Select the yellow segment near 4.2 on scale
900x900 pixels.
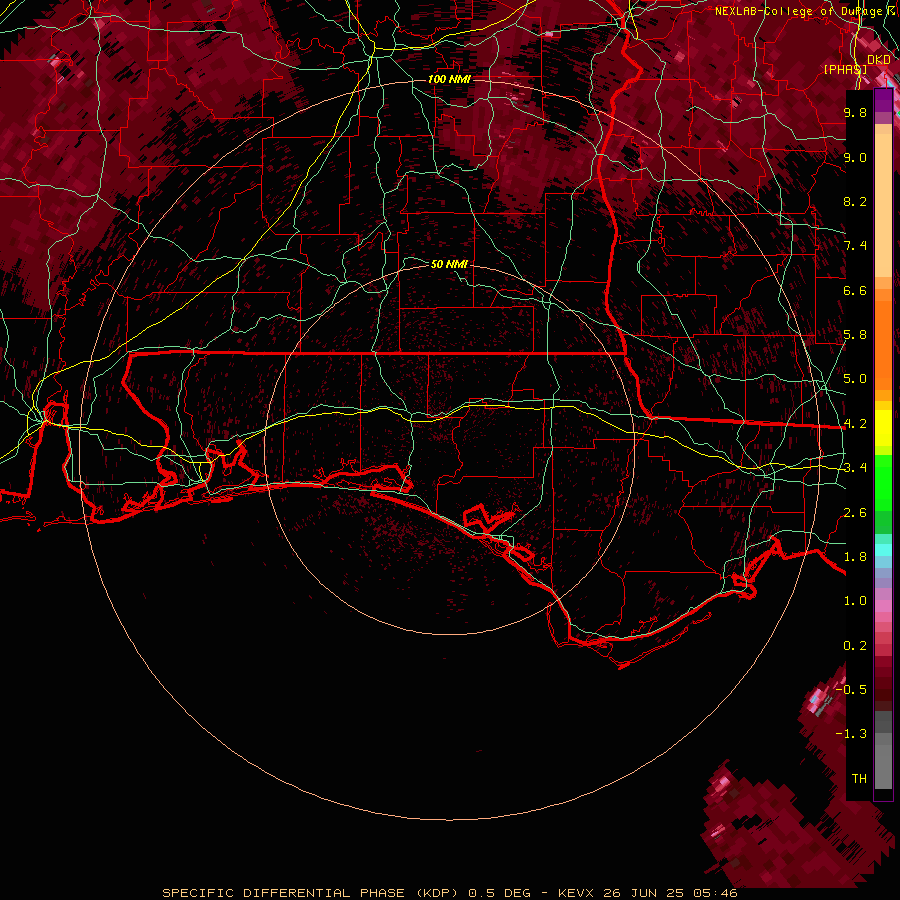pyautogui.click(x=883, y=428)
